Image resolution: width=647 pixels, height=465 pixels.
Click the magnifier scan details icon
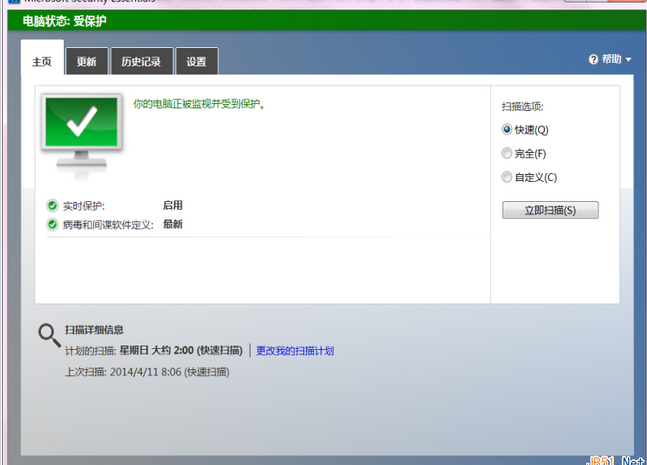[50, 335]
